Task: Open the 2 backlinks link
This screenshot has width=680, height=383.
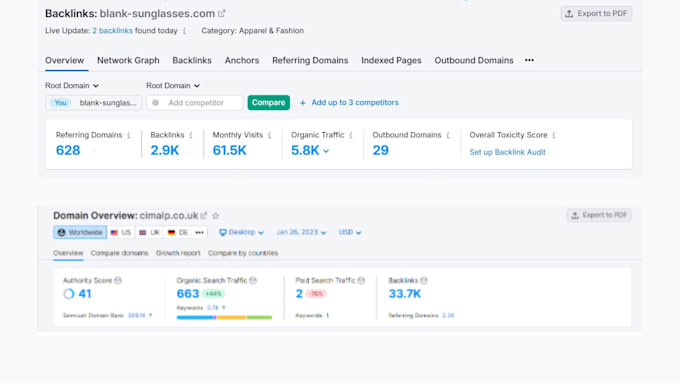Action: (x=112, y=31)
